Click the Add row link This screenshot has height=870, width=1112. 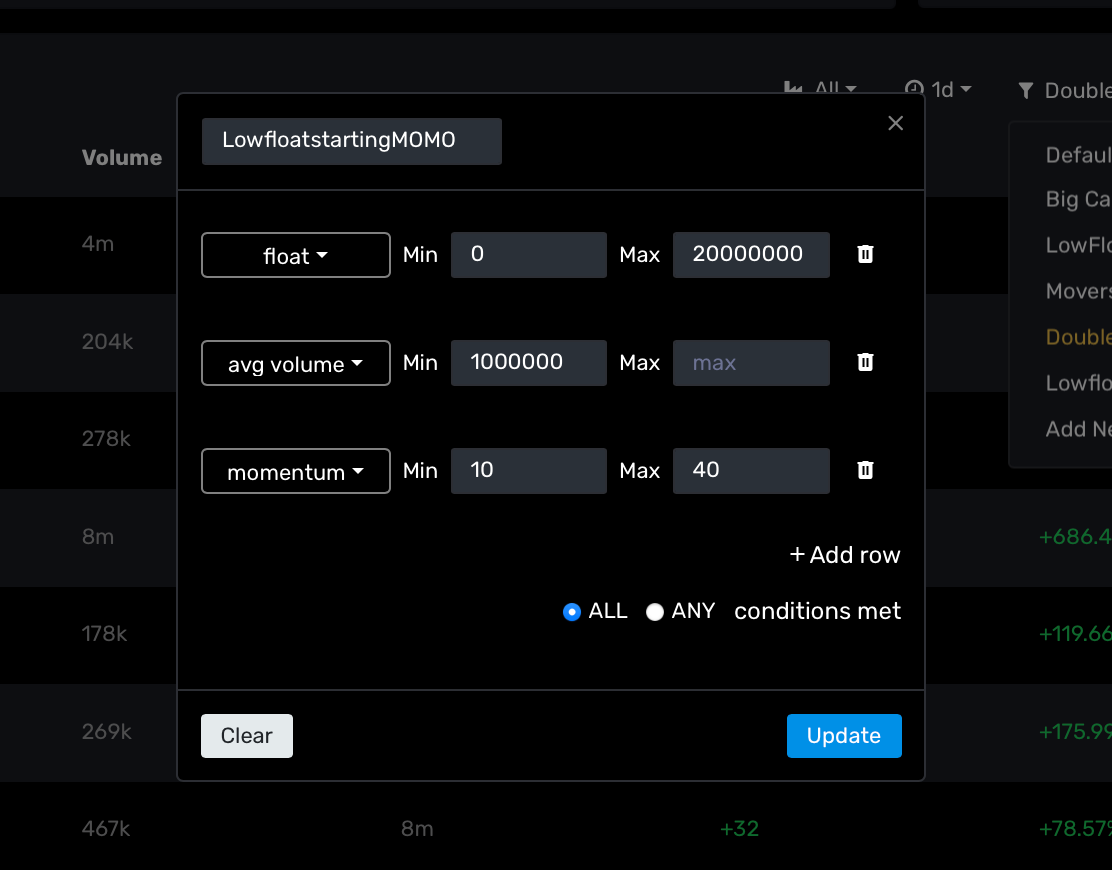844,555
